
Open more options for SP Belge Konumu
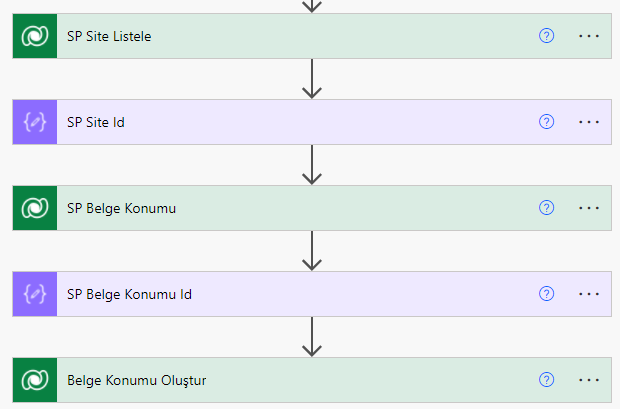pos(589,208)
